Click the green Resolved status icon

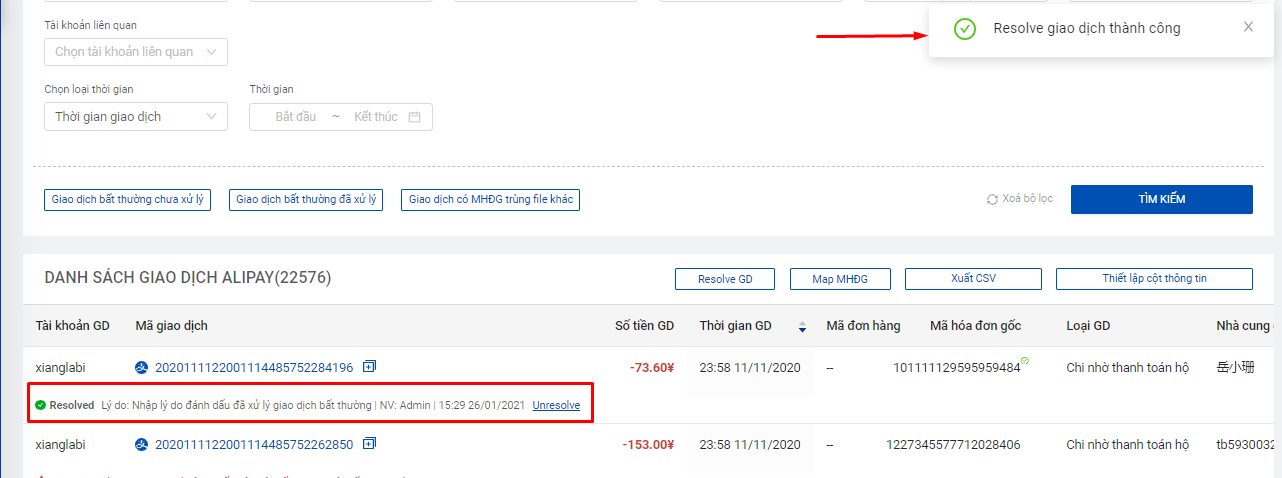pos(41,405)
